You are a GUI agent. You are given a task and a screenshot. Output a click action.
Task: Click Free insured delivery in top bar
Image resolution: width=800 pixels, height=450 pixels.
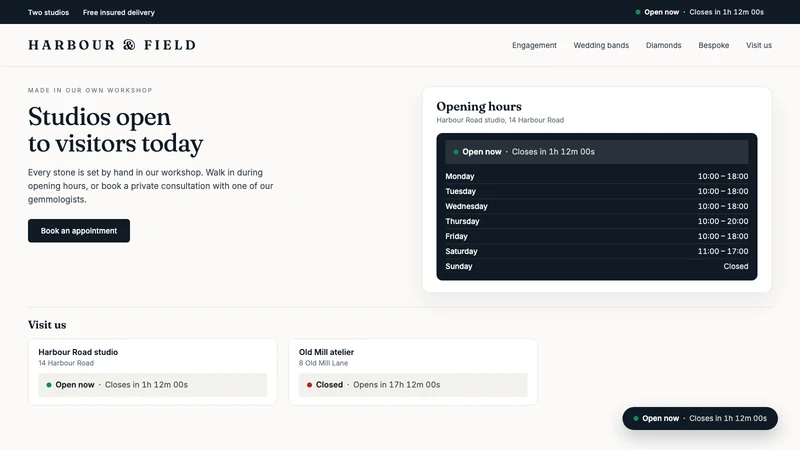pos(119,12)
